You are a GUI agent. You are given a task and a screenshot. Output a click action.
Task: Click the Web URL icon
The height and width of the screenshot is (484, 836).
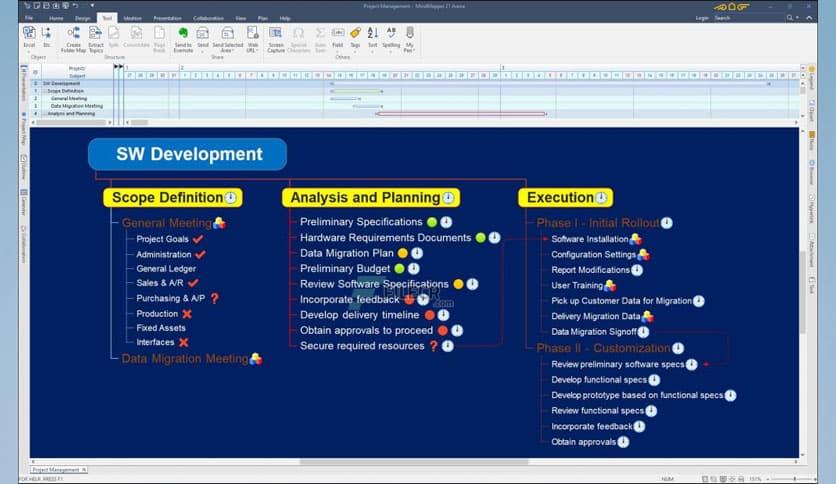tap(253, 34)
